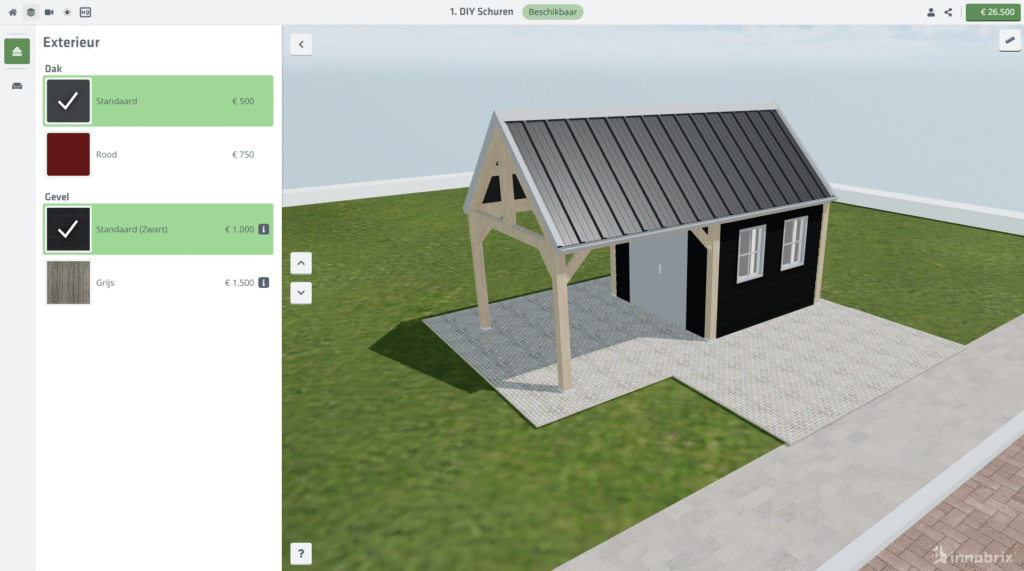The width and height of the screenshot is (1024, 571).
Task: Share the design via share icon
Action: tap(948, 12)
